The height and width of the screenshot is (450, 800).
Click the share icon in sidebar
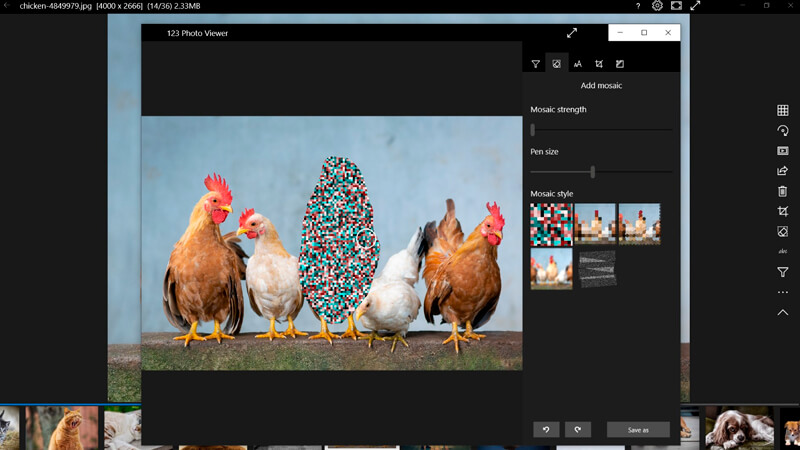[783, 171]
